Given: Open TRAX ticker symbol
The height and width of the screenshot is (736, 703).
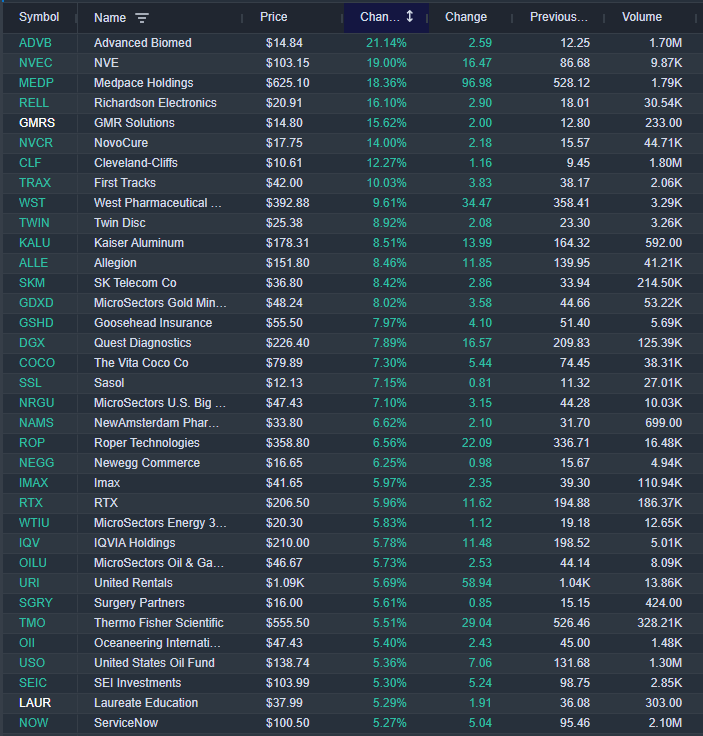Looking at the screenshot, I should [x=35, y=183].
